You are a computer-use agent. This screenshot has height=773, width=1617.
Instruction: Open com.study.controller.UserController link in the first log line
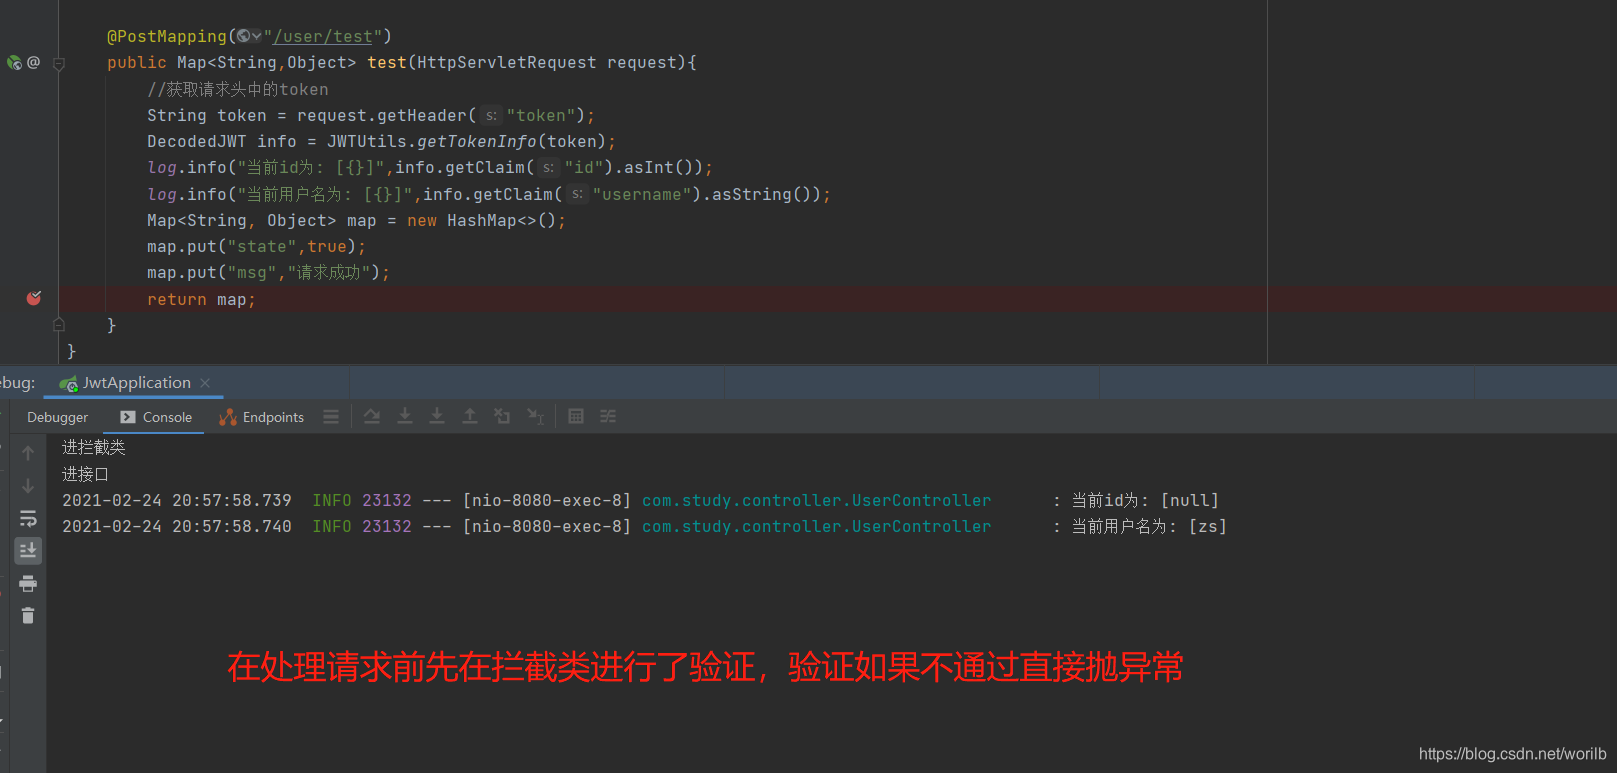(816, 500)
